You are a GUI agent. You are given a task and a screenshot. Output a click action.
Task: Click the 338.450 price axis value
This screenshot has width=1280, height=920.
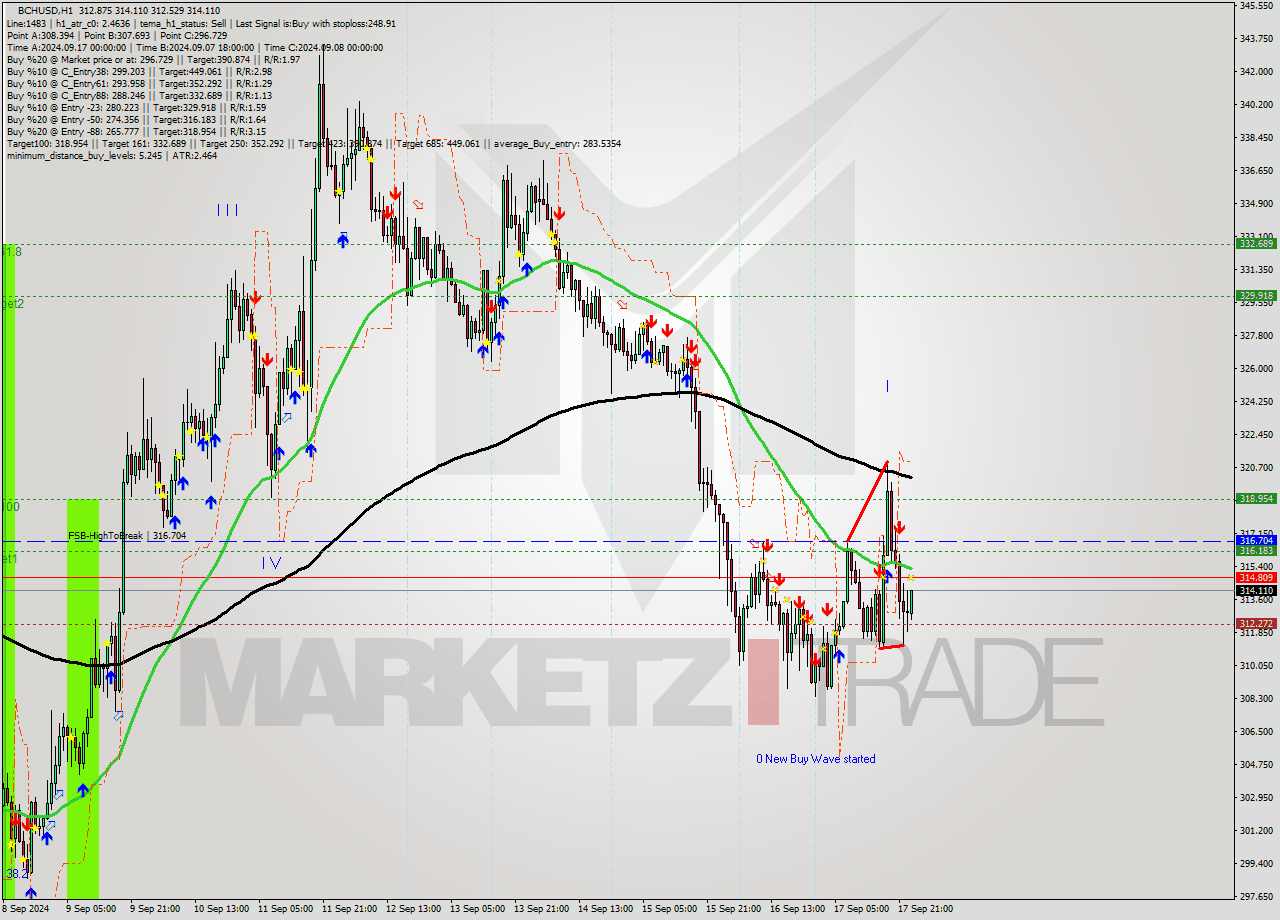click(1256, 138)
